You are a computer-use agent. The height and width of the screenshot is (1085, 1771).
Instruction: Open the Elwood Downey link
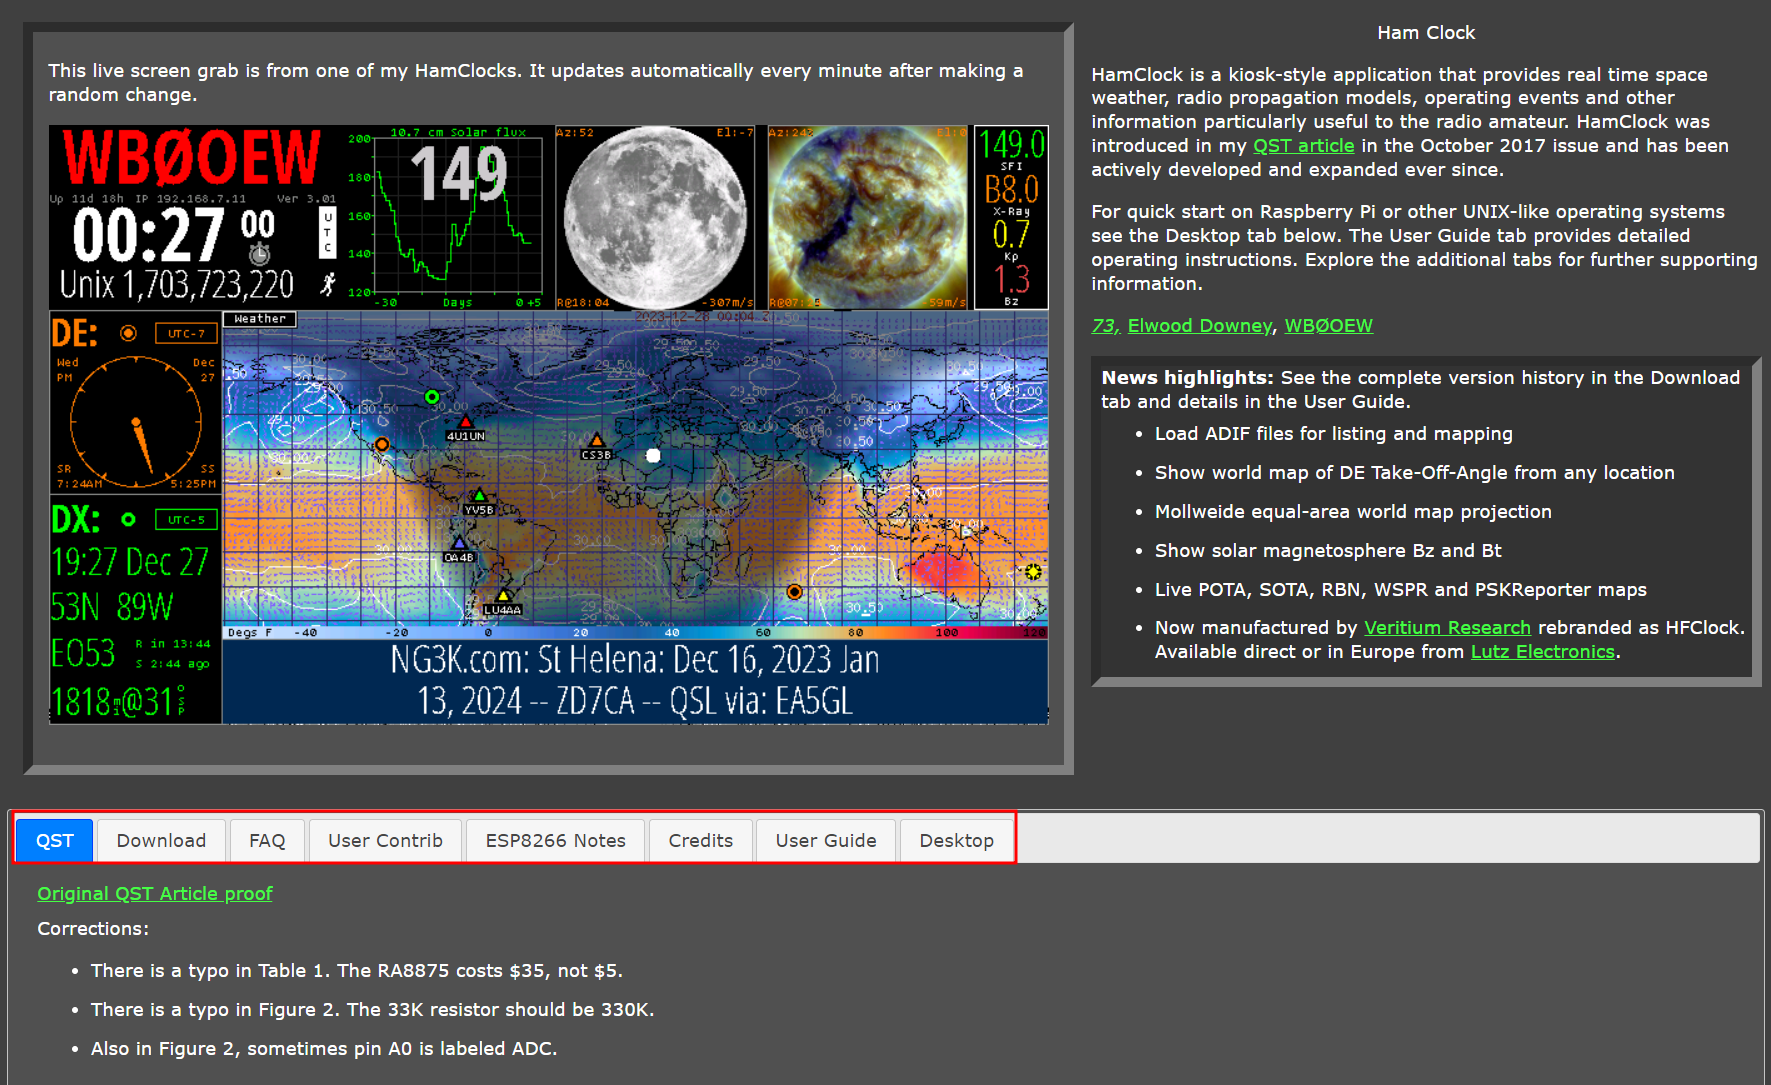coord(1200,325)
